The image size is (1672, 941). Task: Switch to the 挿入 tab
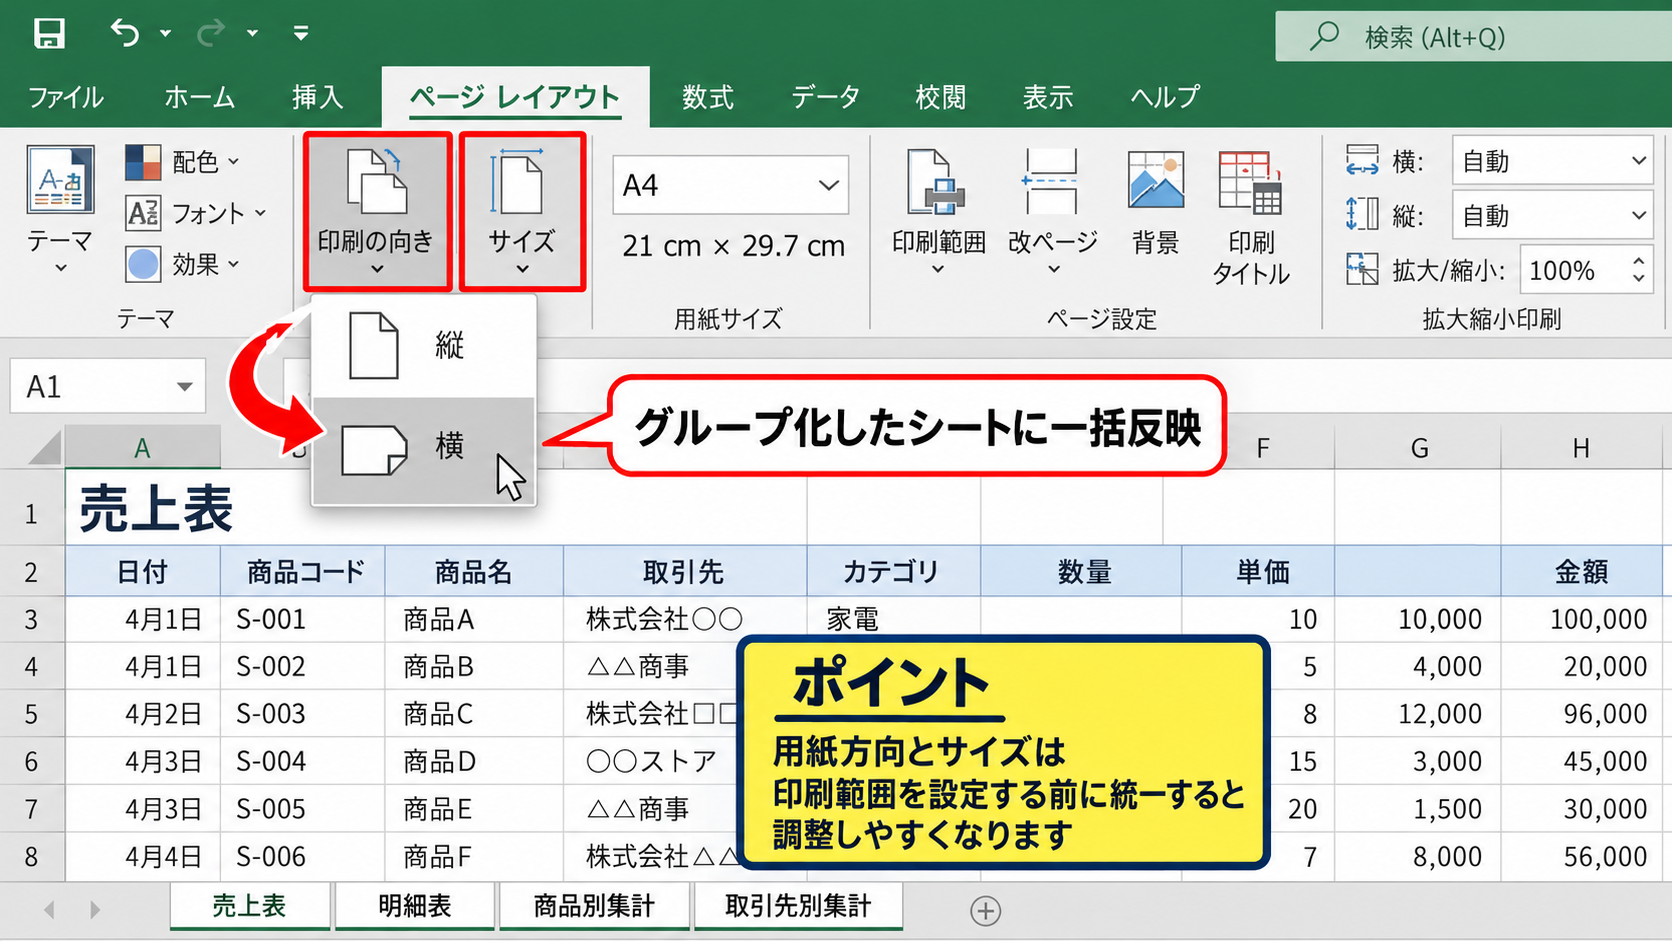click(317, 97)
